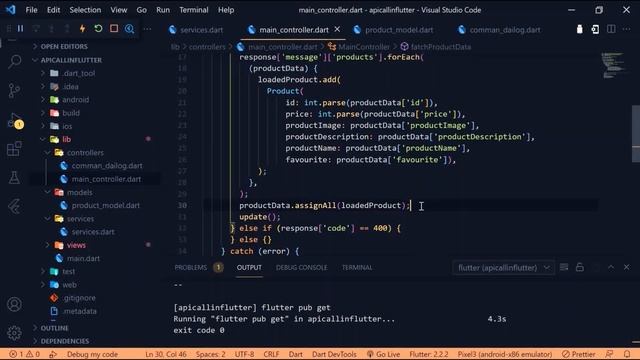Open Manage gear settings
Viewport: 640px width, 360px height.
pyautogui.click(x=15, y=333)
